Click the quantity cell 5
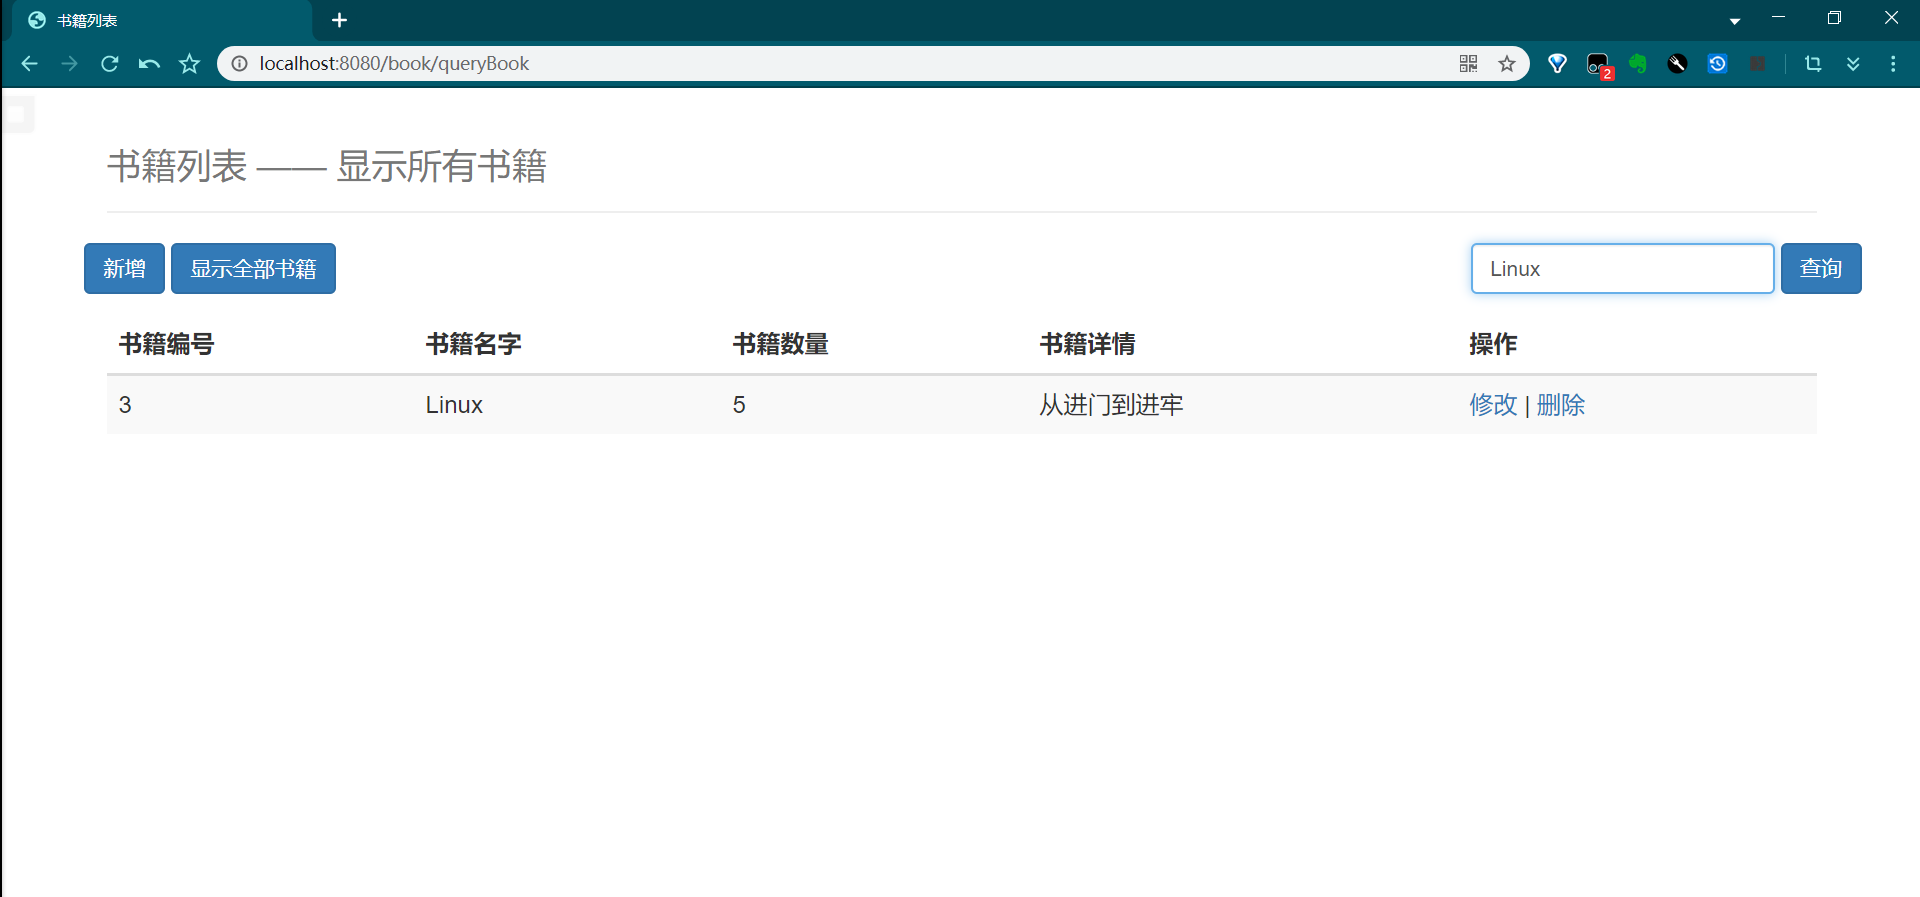The width and height of the screenshot is (1920, 897). [x=739, y=405]
